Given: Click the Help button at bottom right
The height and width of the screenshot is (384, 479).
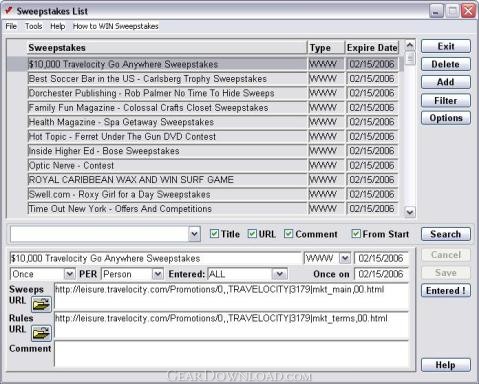Looking at the screenshot, I should [x=446, y=365].
